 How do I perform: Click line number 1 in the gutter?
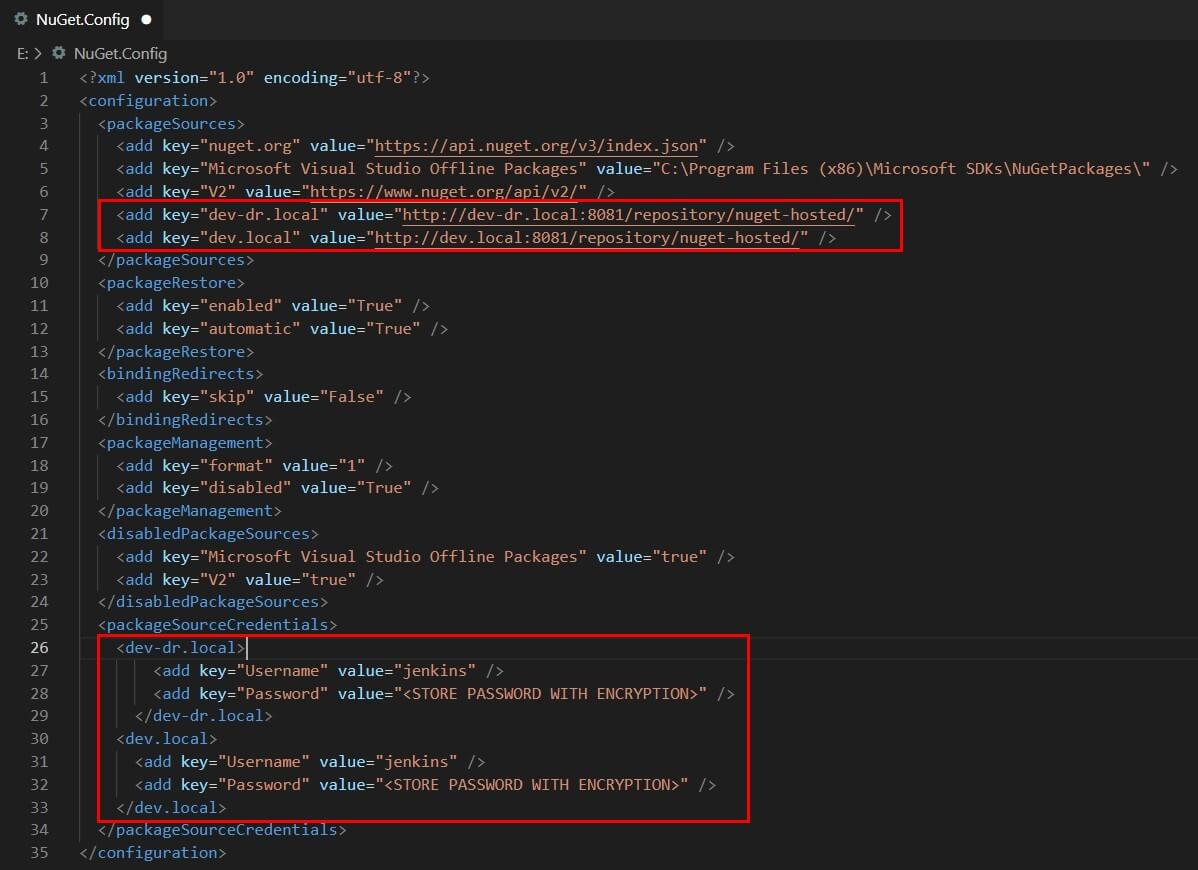43,77
